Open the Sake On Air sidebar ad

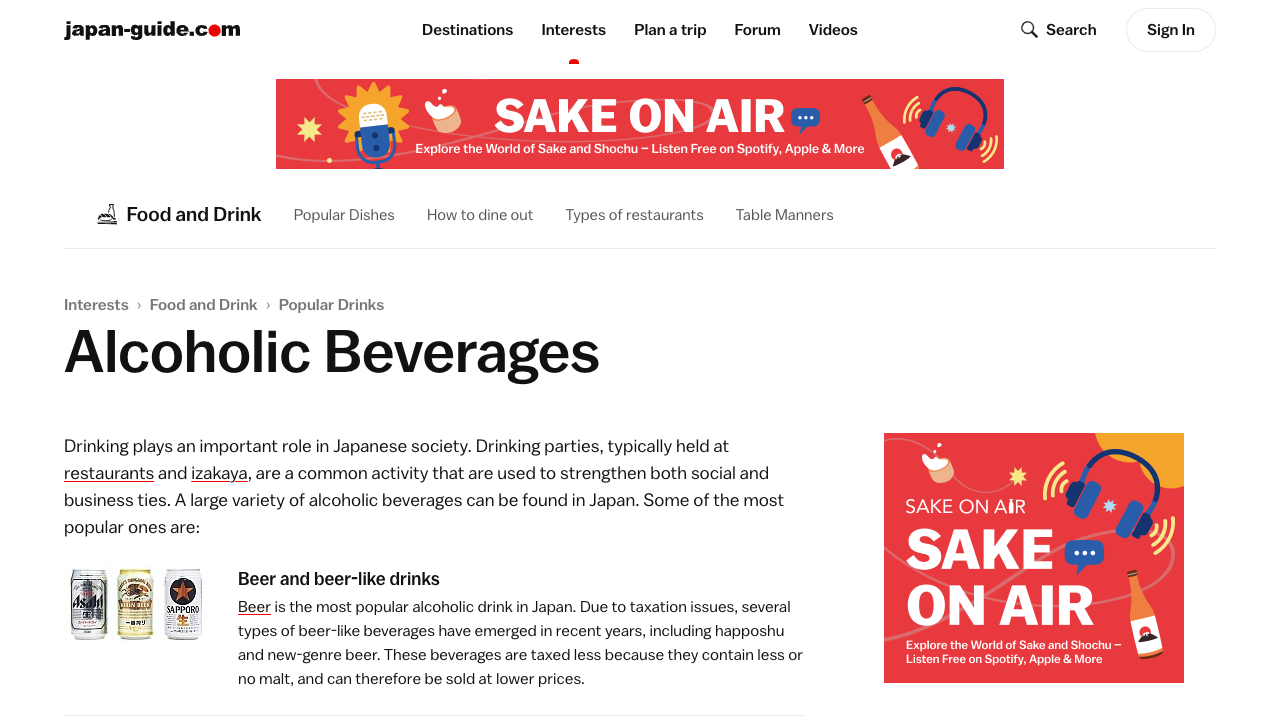[1034, 558]
